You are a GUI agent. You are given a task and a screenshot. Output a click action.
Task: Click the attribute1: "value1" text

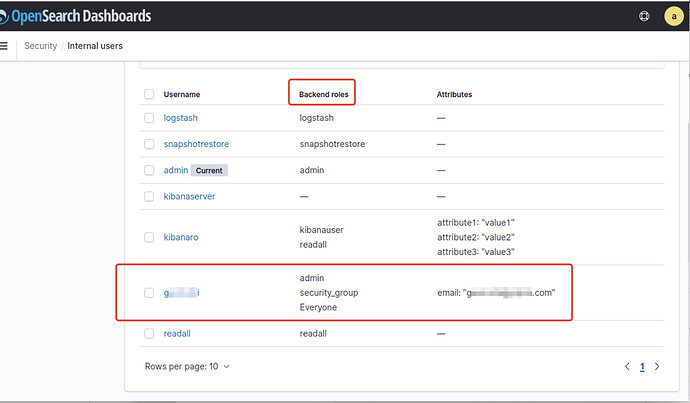click(476, 223)
